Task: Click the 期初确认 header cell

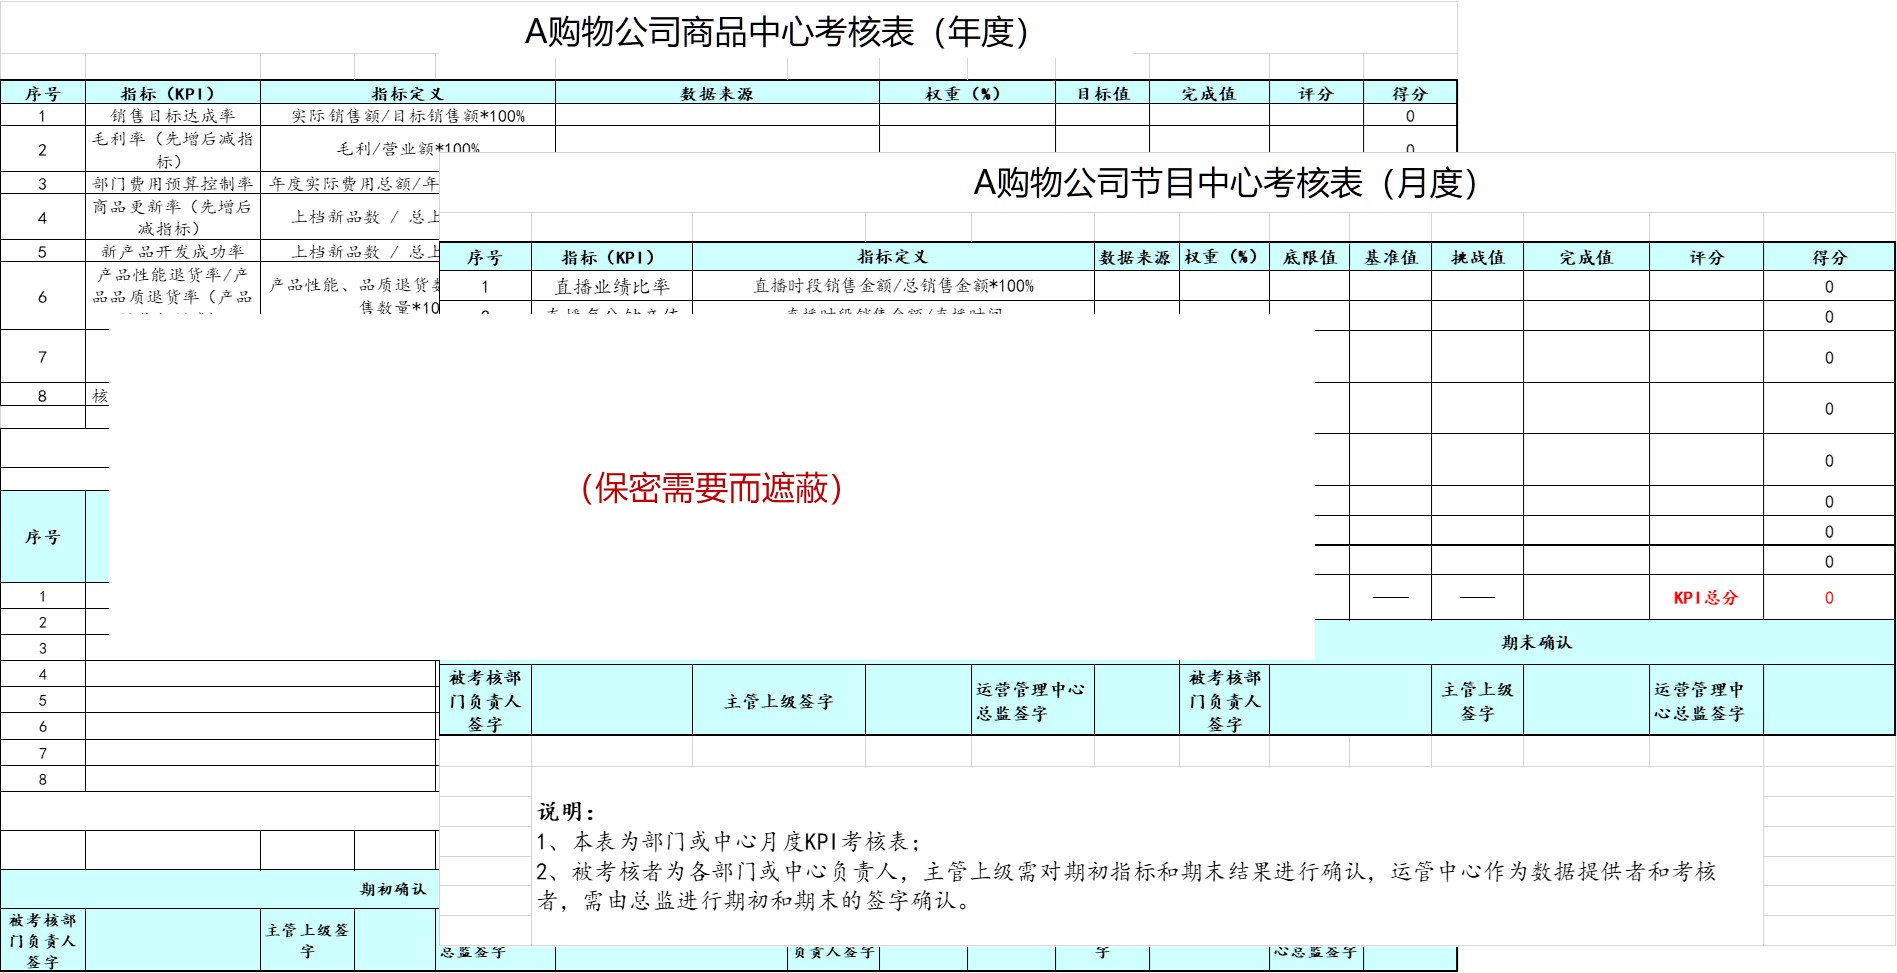Action: tap(393, 888)
